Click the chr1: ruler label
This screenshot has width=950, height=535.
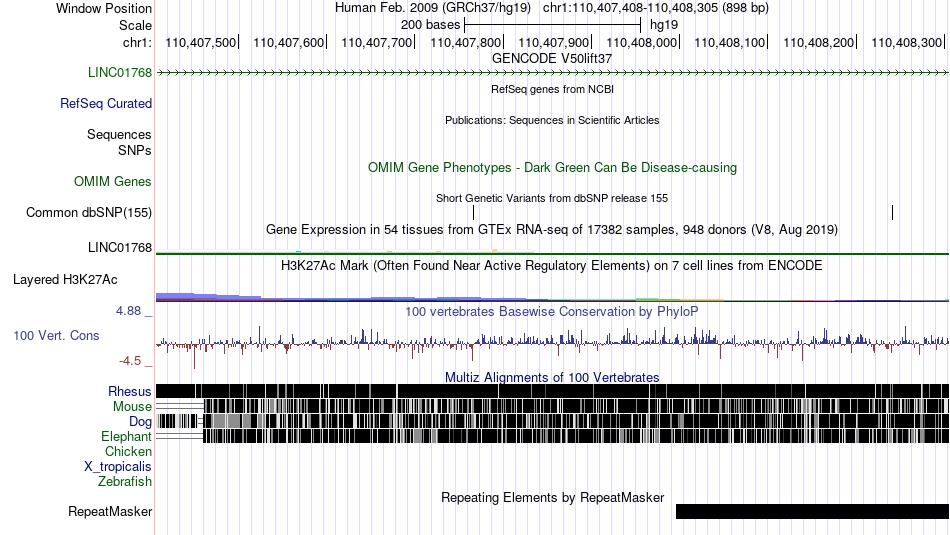coord(137,43)
